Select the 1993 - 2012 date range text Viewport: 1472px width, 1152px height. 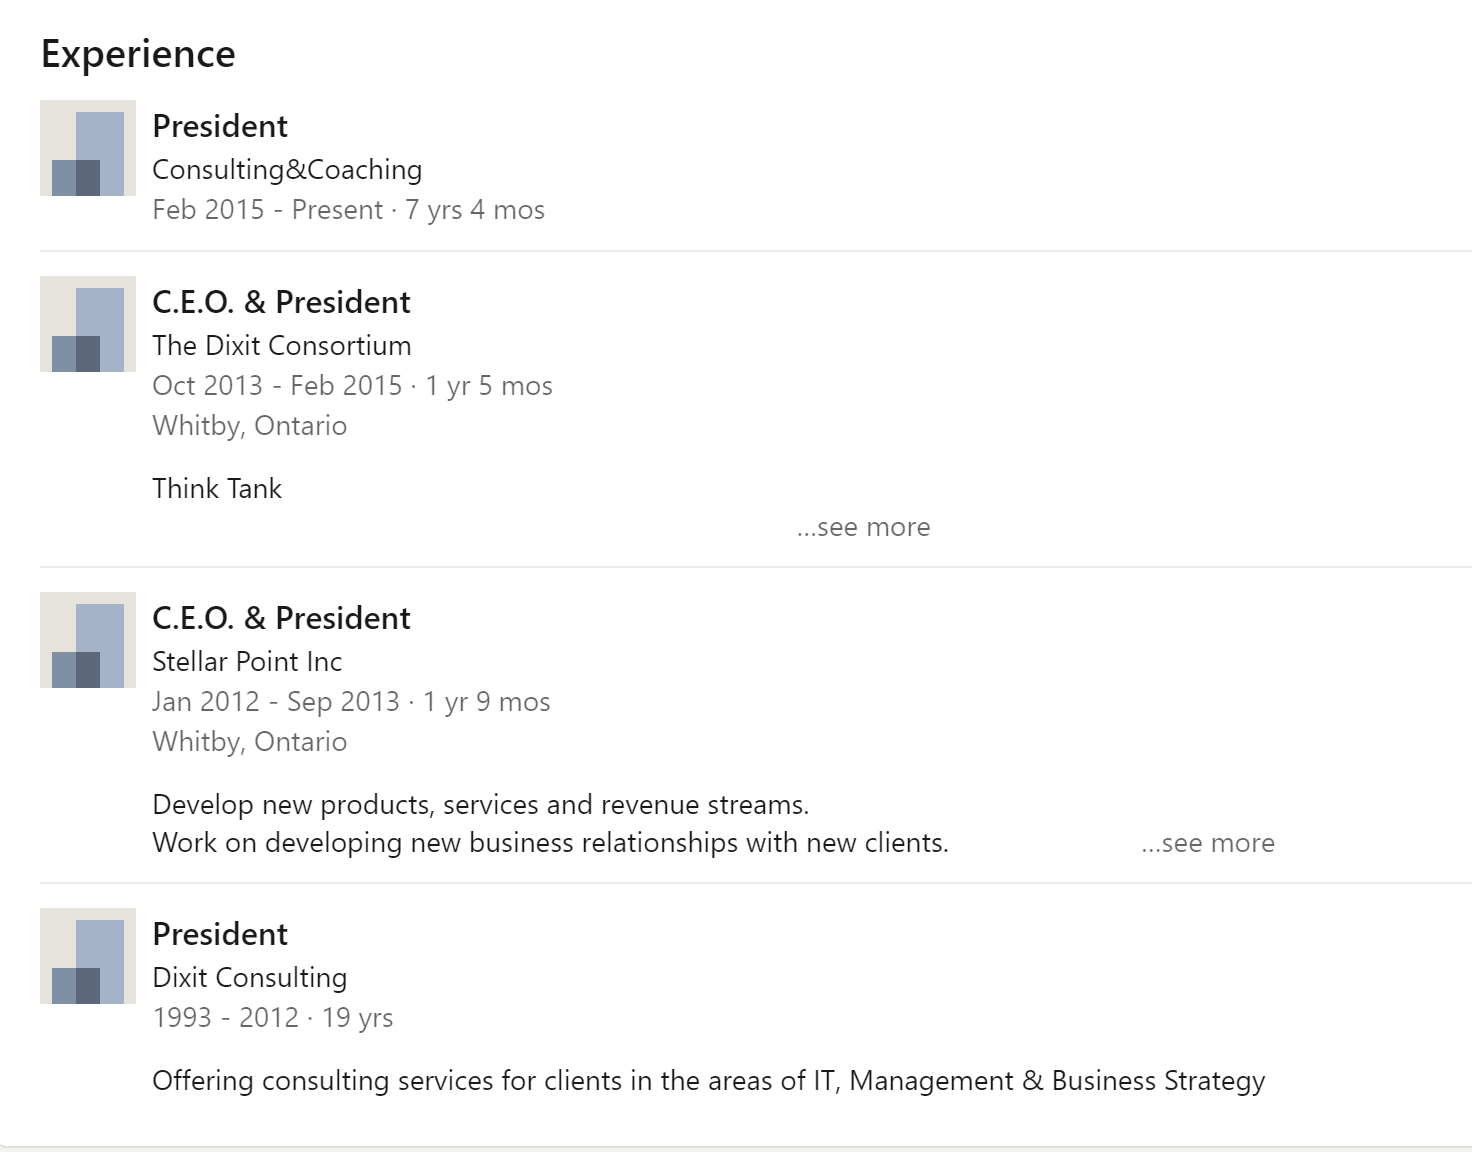[x=226, y=1018]
